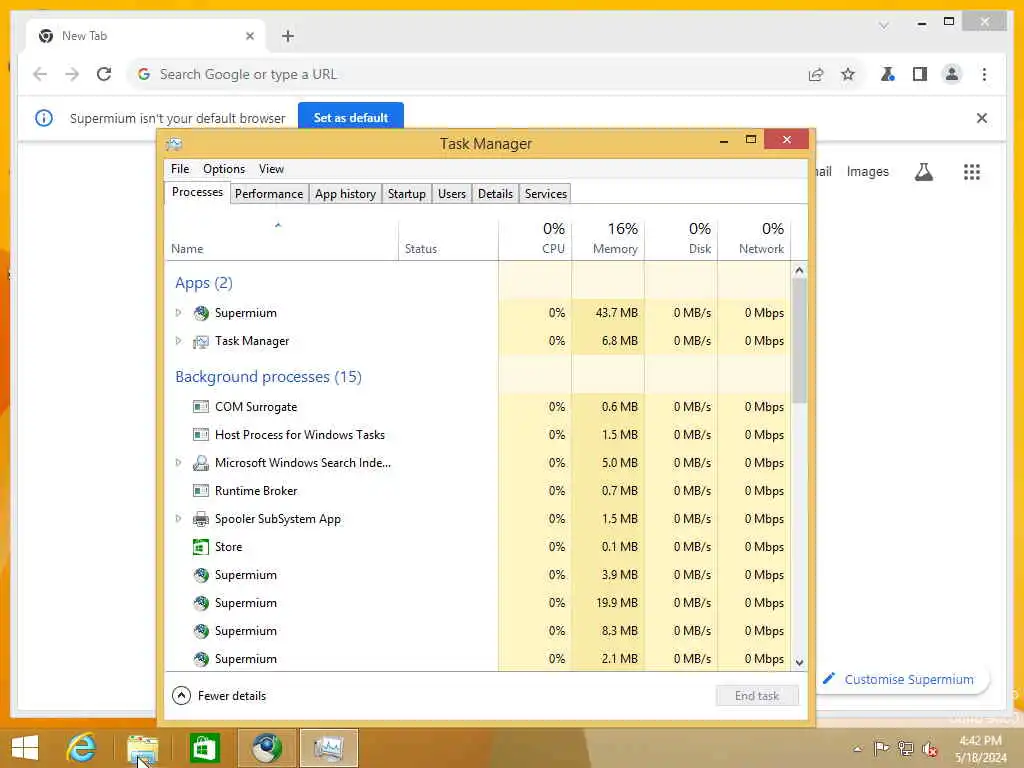
Task: Open the Images link
Action: click(867, 172)
